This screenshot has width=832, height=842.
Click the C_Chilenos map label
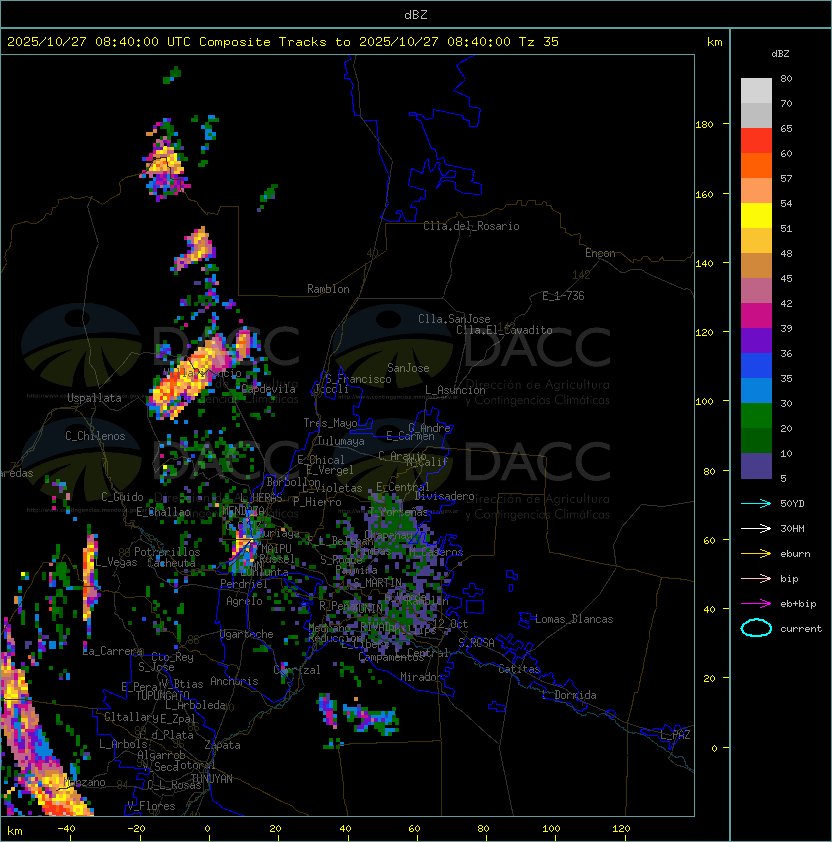95,436
